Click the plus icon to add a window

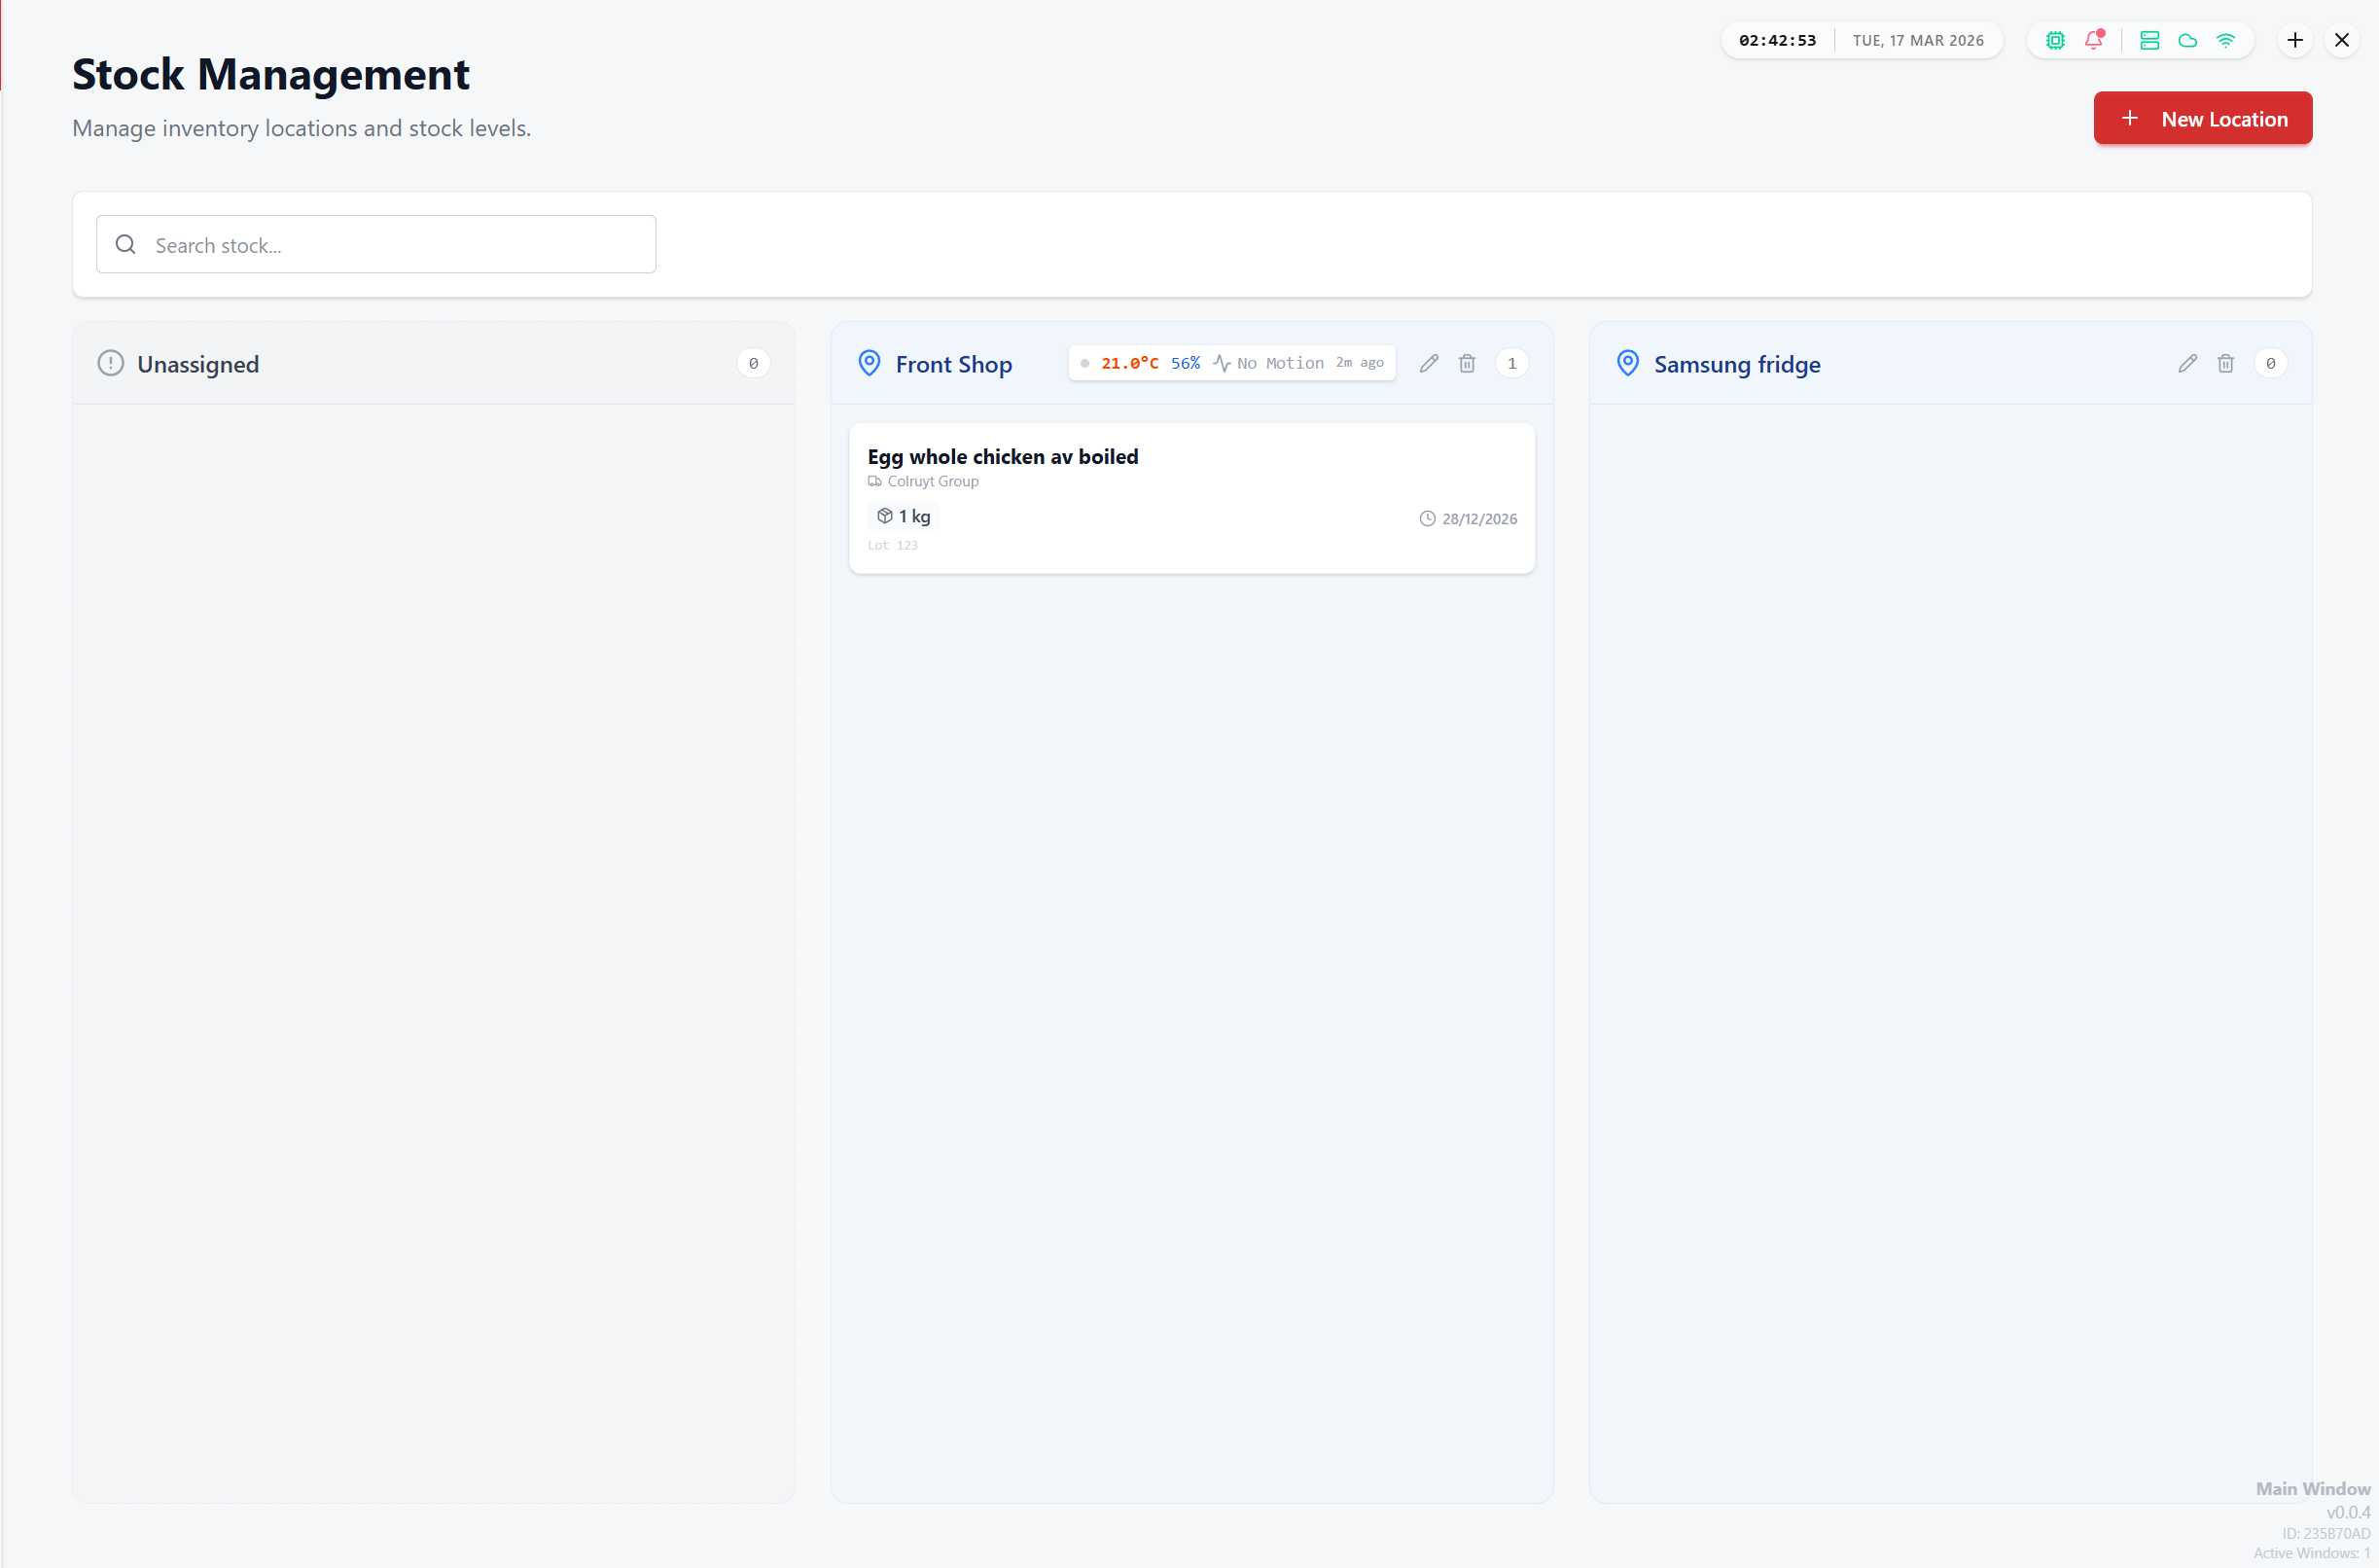coord(2295,40)
